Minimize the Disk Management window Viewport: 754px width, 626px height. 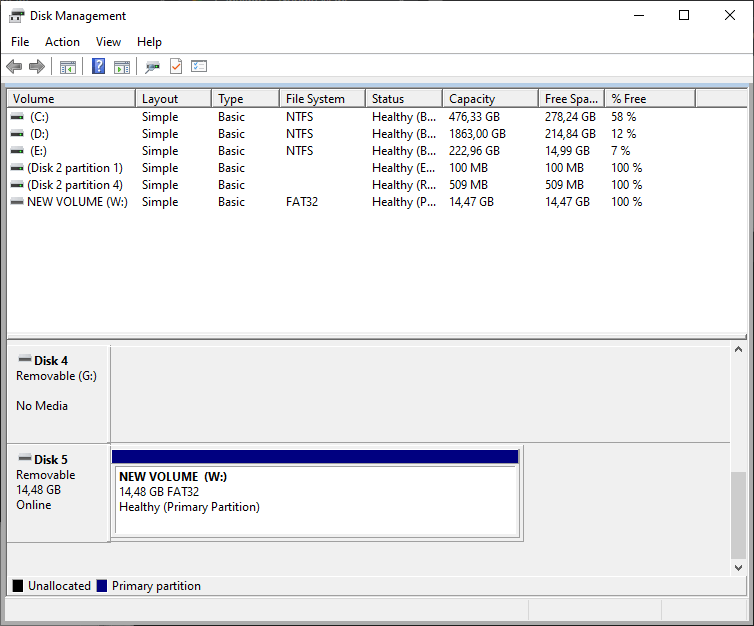coord(639,15)
